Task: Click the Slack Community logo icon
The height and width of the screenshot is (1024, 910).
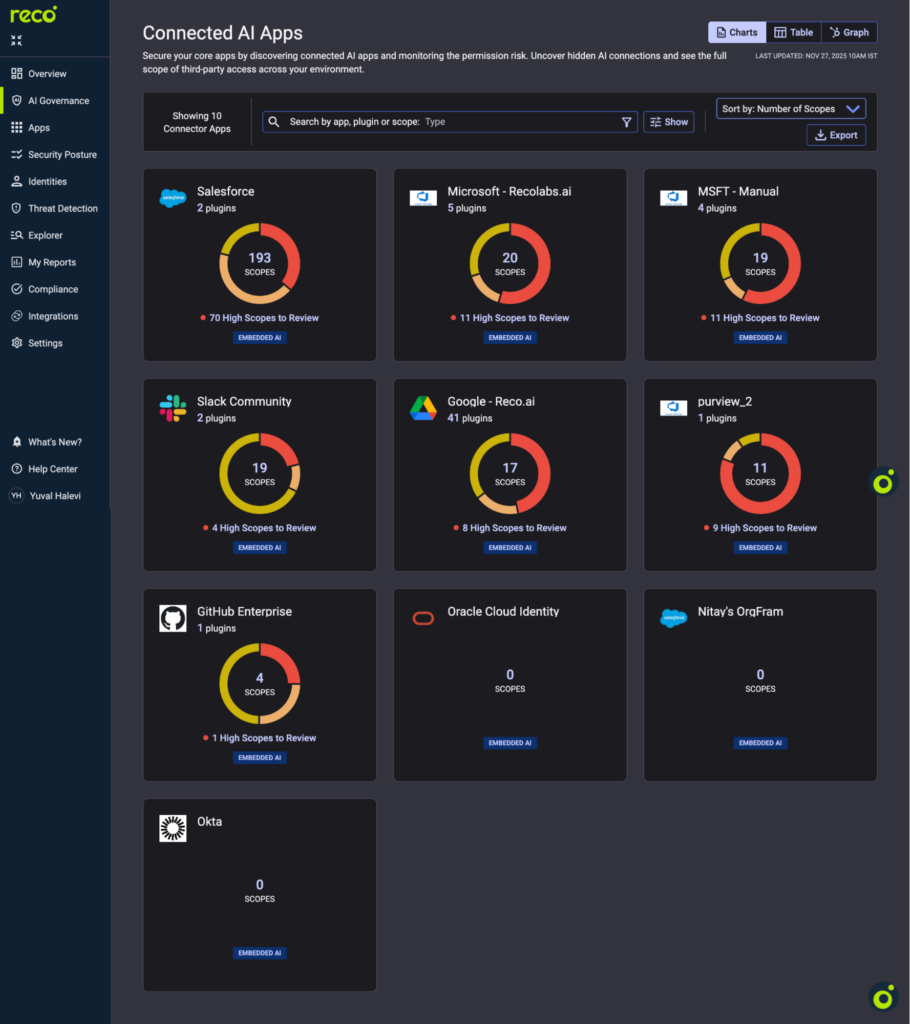Action: tap(172, 408)
